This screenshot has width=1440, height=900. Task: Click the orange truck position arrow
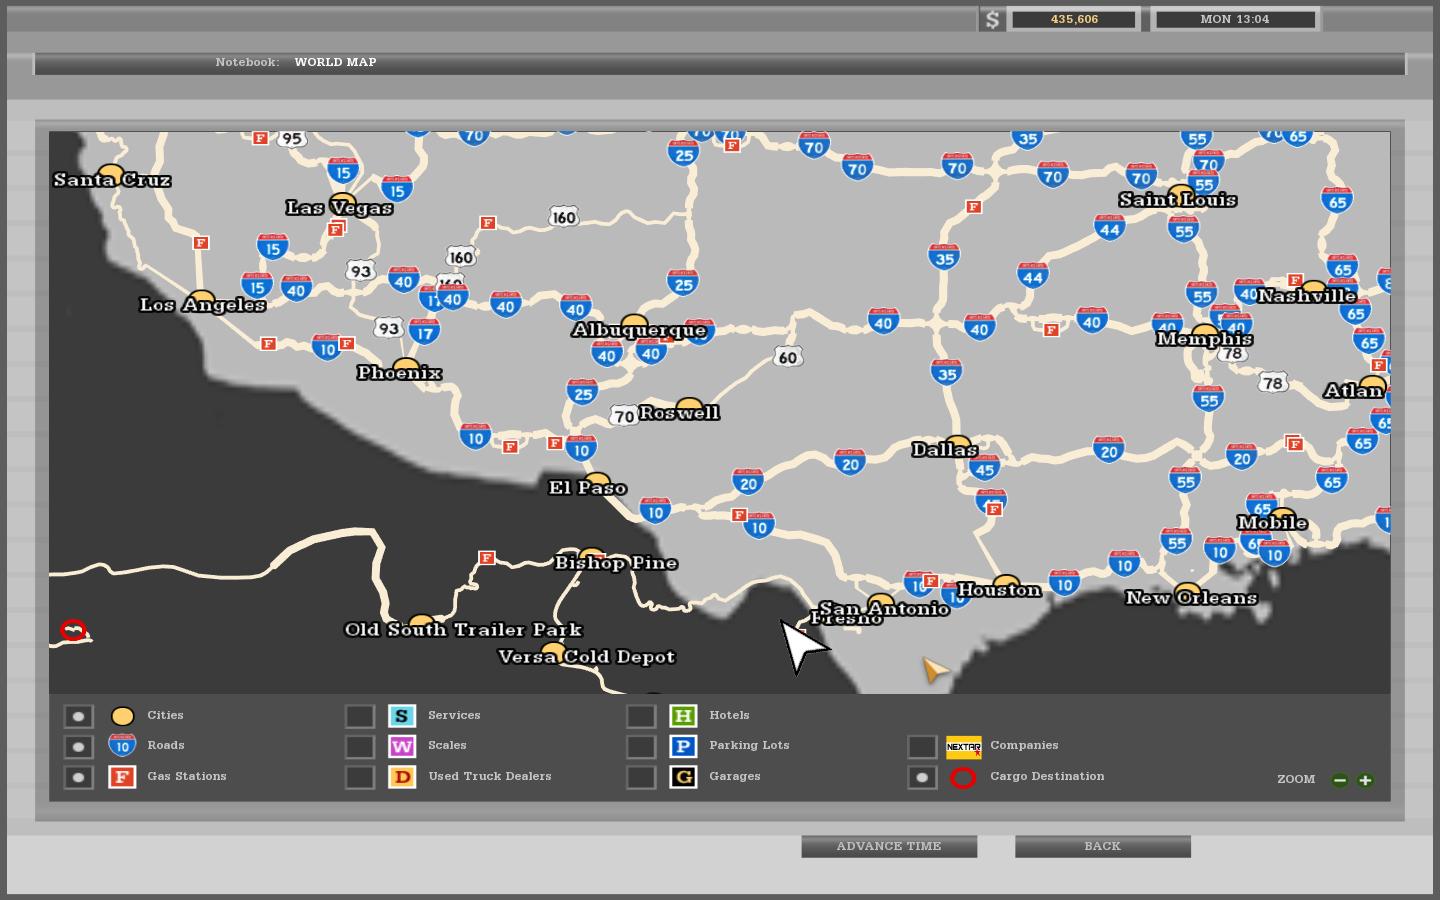[935, 670]
